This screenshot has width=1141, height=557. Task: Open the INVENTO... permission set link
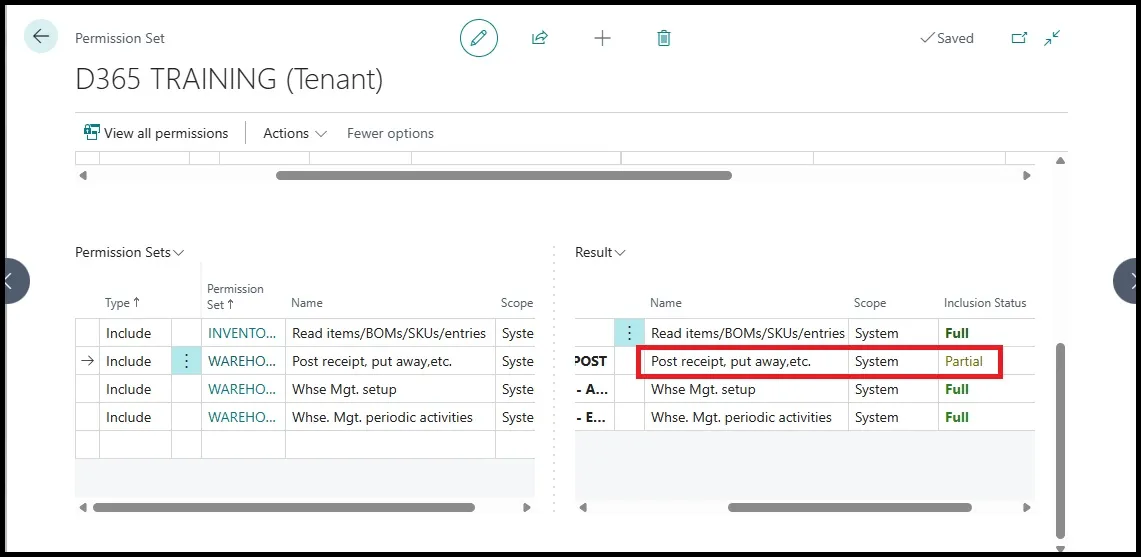click(x=242, y=333)
